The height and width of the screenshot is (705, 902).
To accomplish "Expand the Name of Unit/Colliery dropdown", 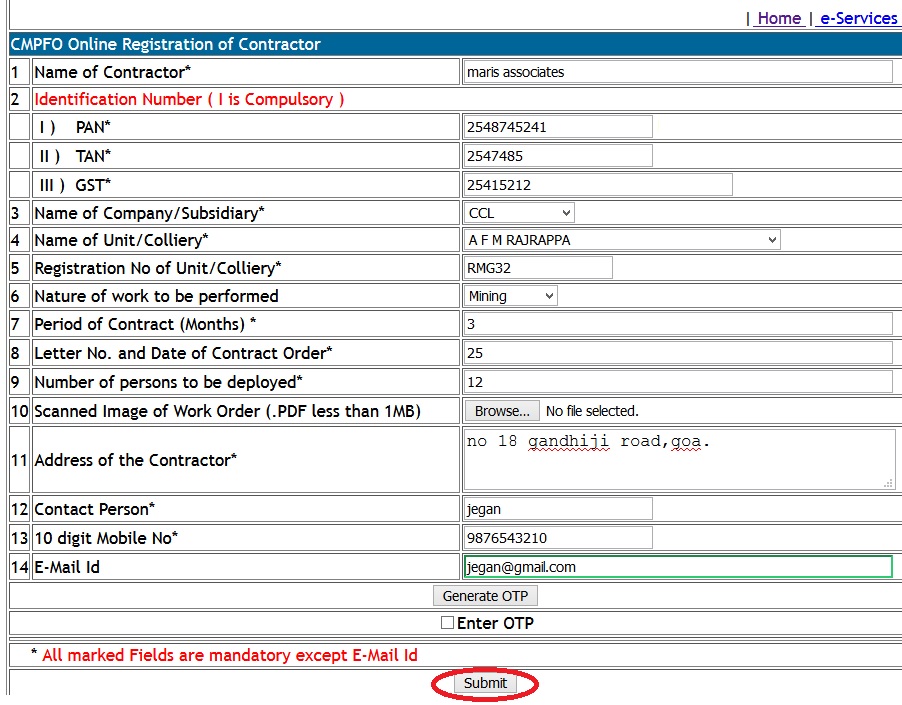I will click(x=622, y=240).
